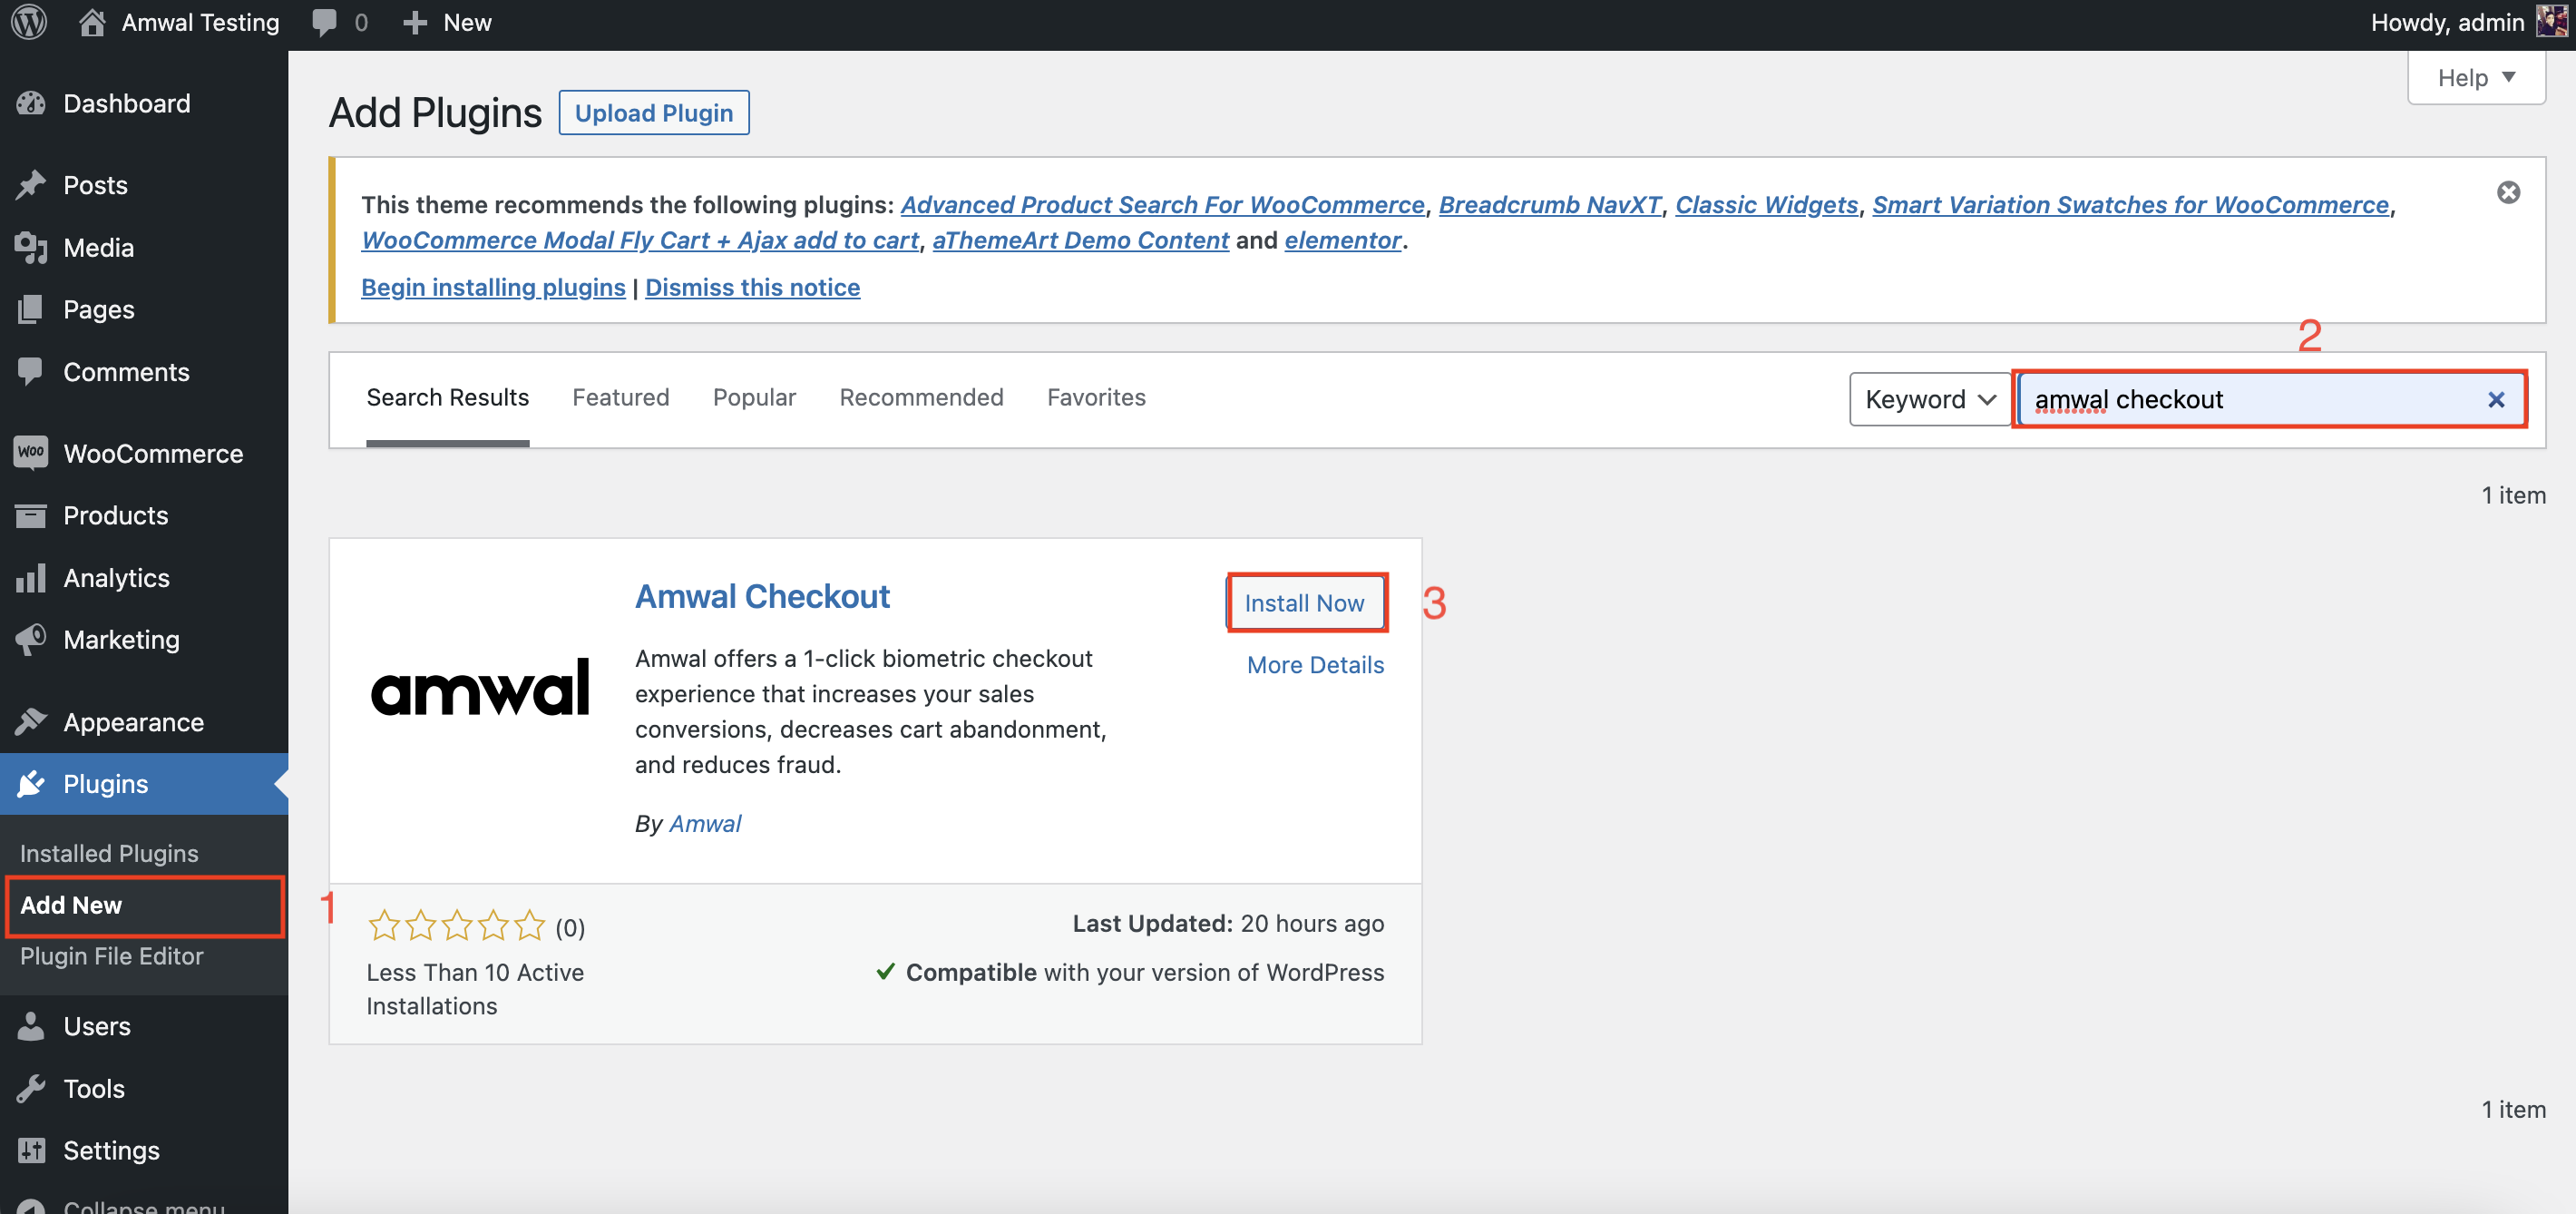The width and height of the screenshot is (2576, 1214).
Task: Click Install Now for Amwal Checkout
Action: 1303,602
